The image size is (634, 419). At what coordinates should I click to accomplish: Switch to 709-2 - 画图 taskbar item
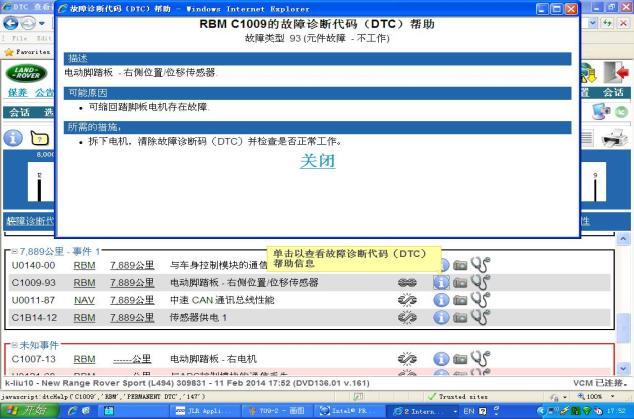coord(276,411)
